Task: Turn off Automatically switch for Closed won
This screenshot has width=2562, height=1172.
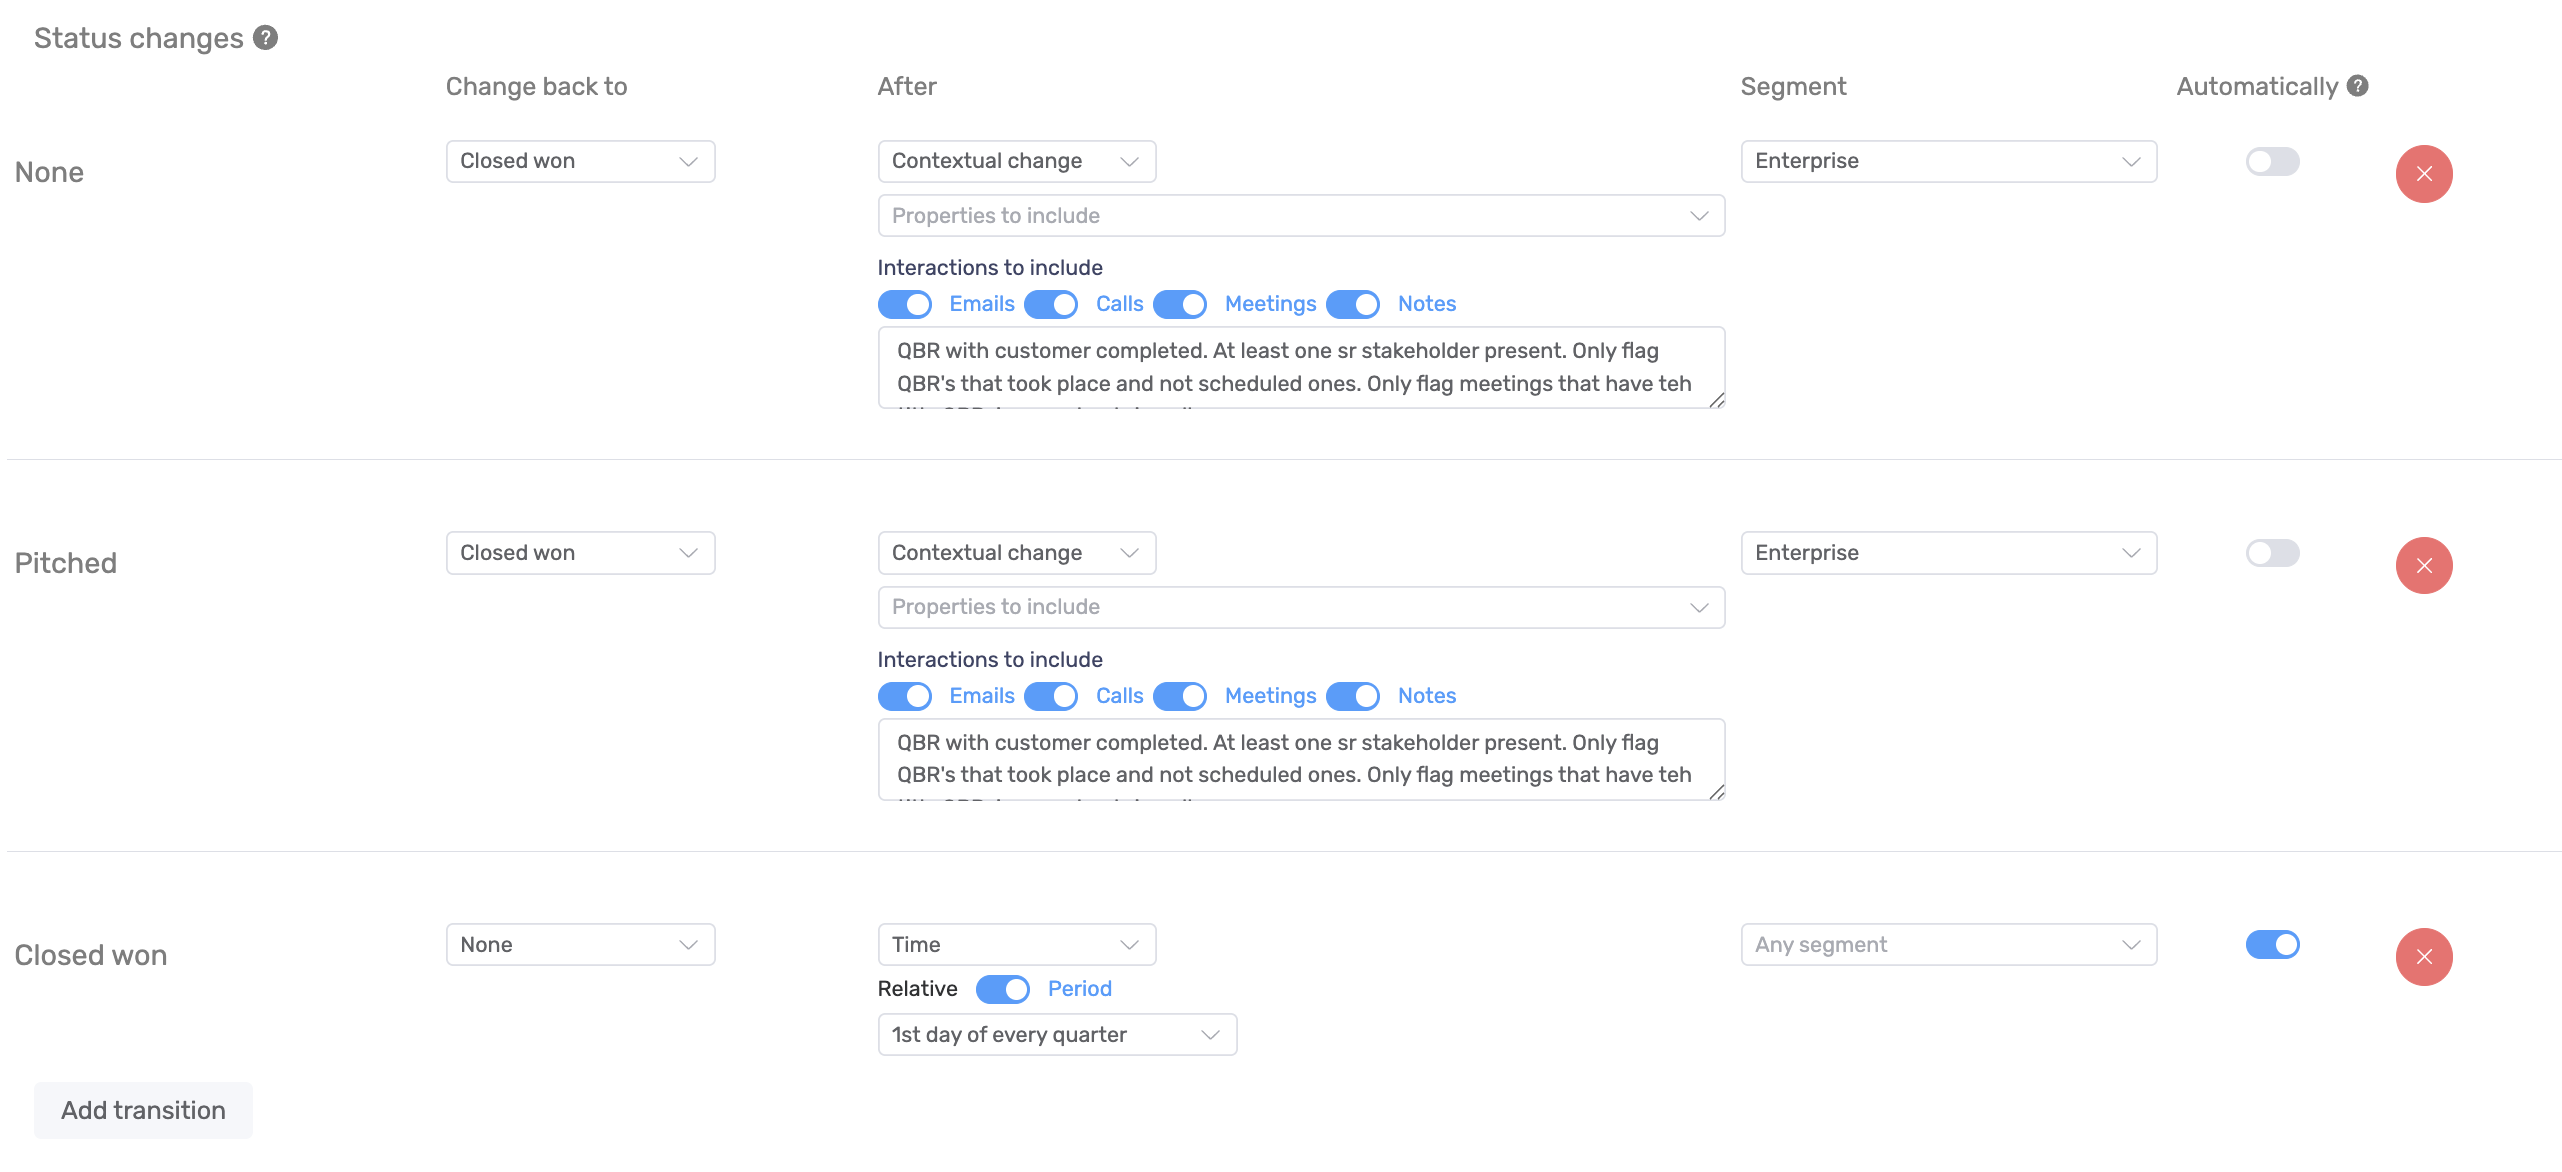Action: click(2272, 945)
